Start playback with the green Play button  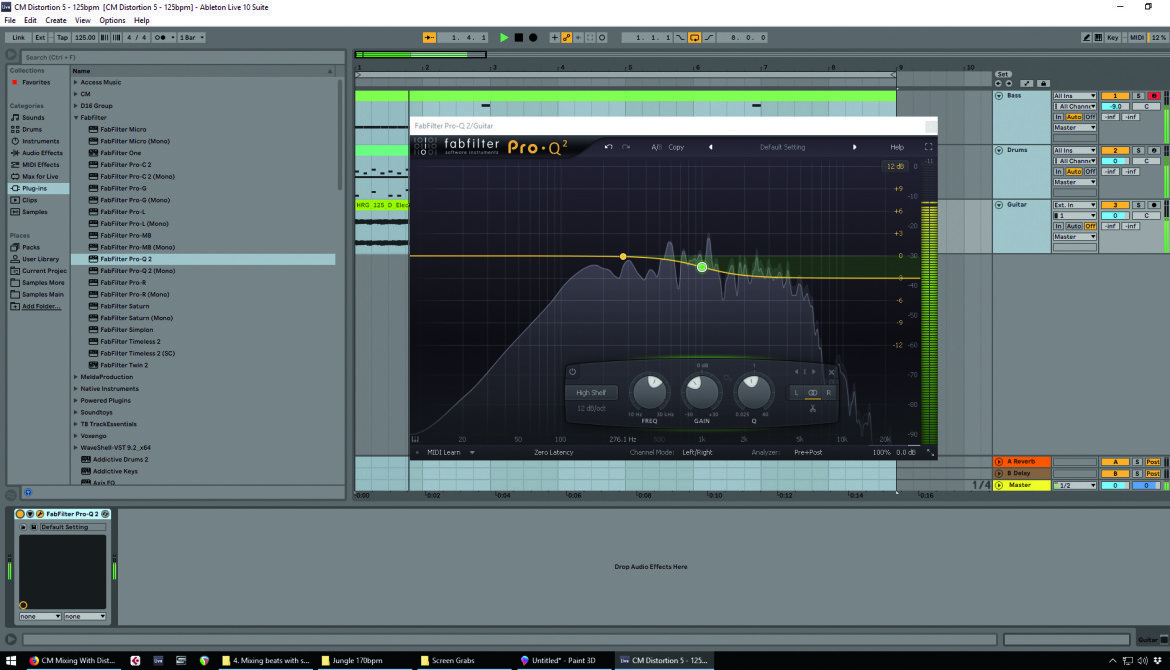pyautogui.click(x=504, y=37)
